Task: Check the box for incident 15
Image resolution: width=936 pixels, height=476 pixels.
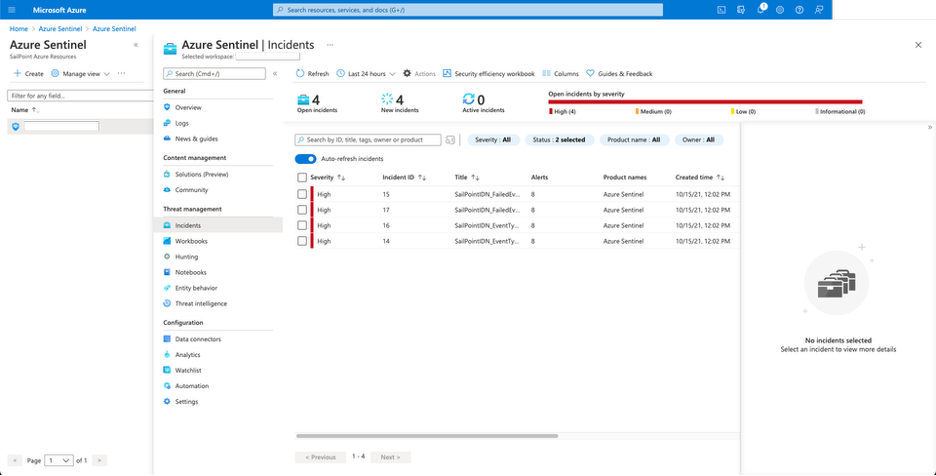Action: click(x=302, y=194)
